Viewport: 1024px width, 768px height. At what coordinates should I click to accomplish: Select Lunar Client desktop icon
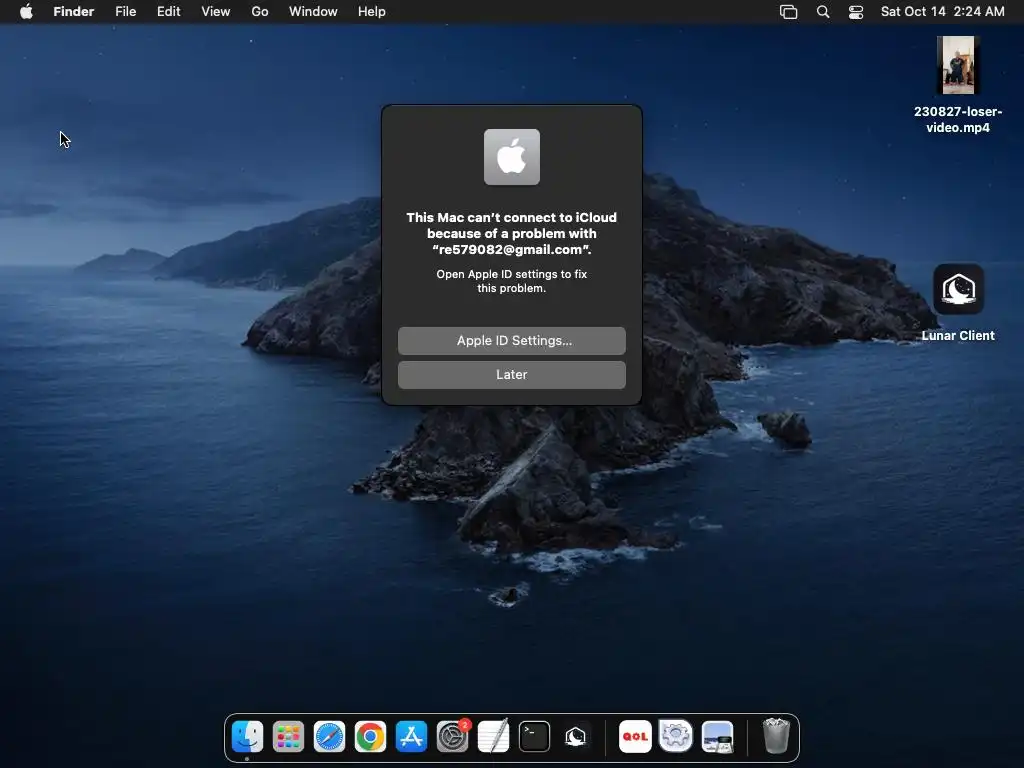pos(958,289)
